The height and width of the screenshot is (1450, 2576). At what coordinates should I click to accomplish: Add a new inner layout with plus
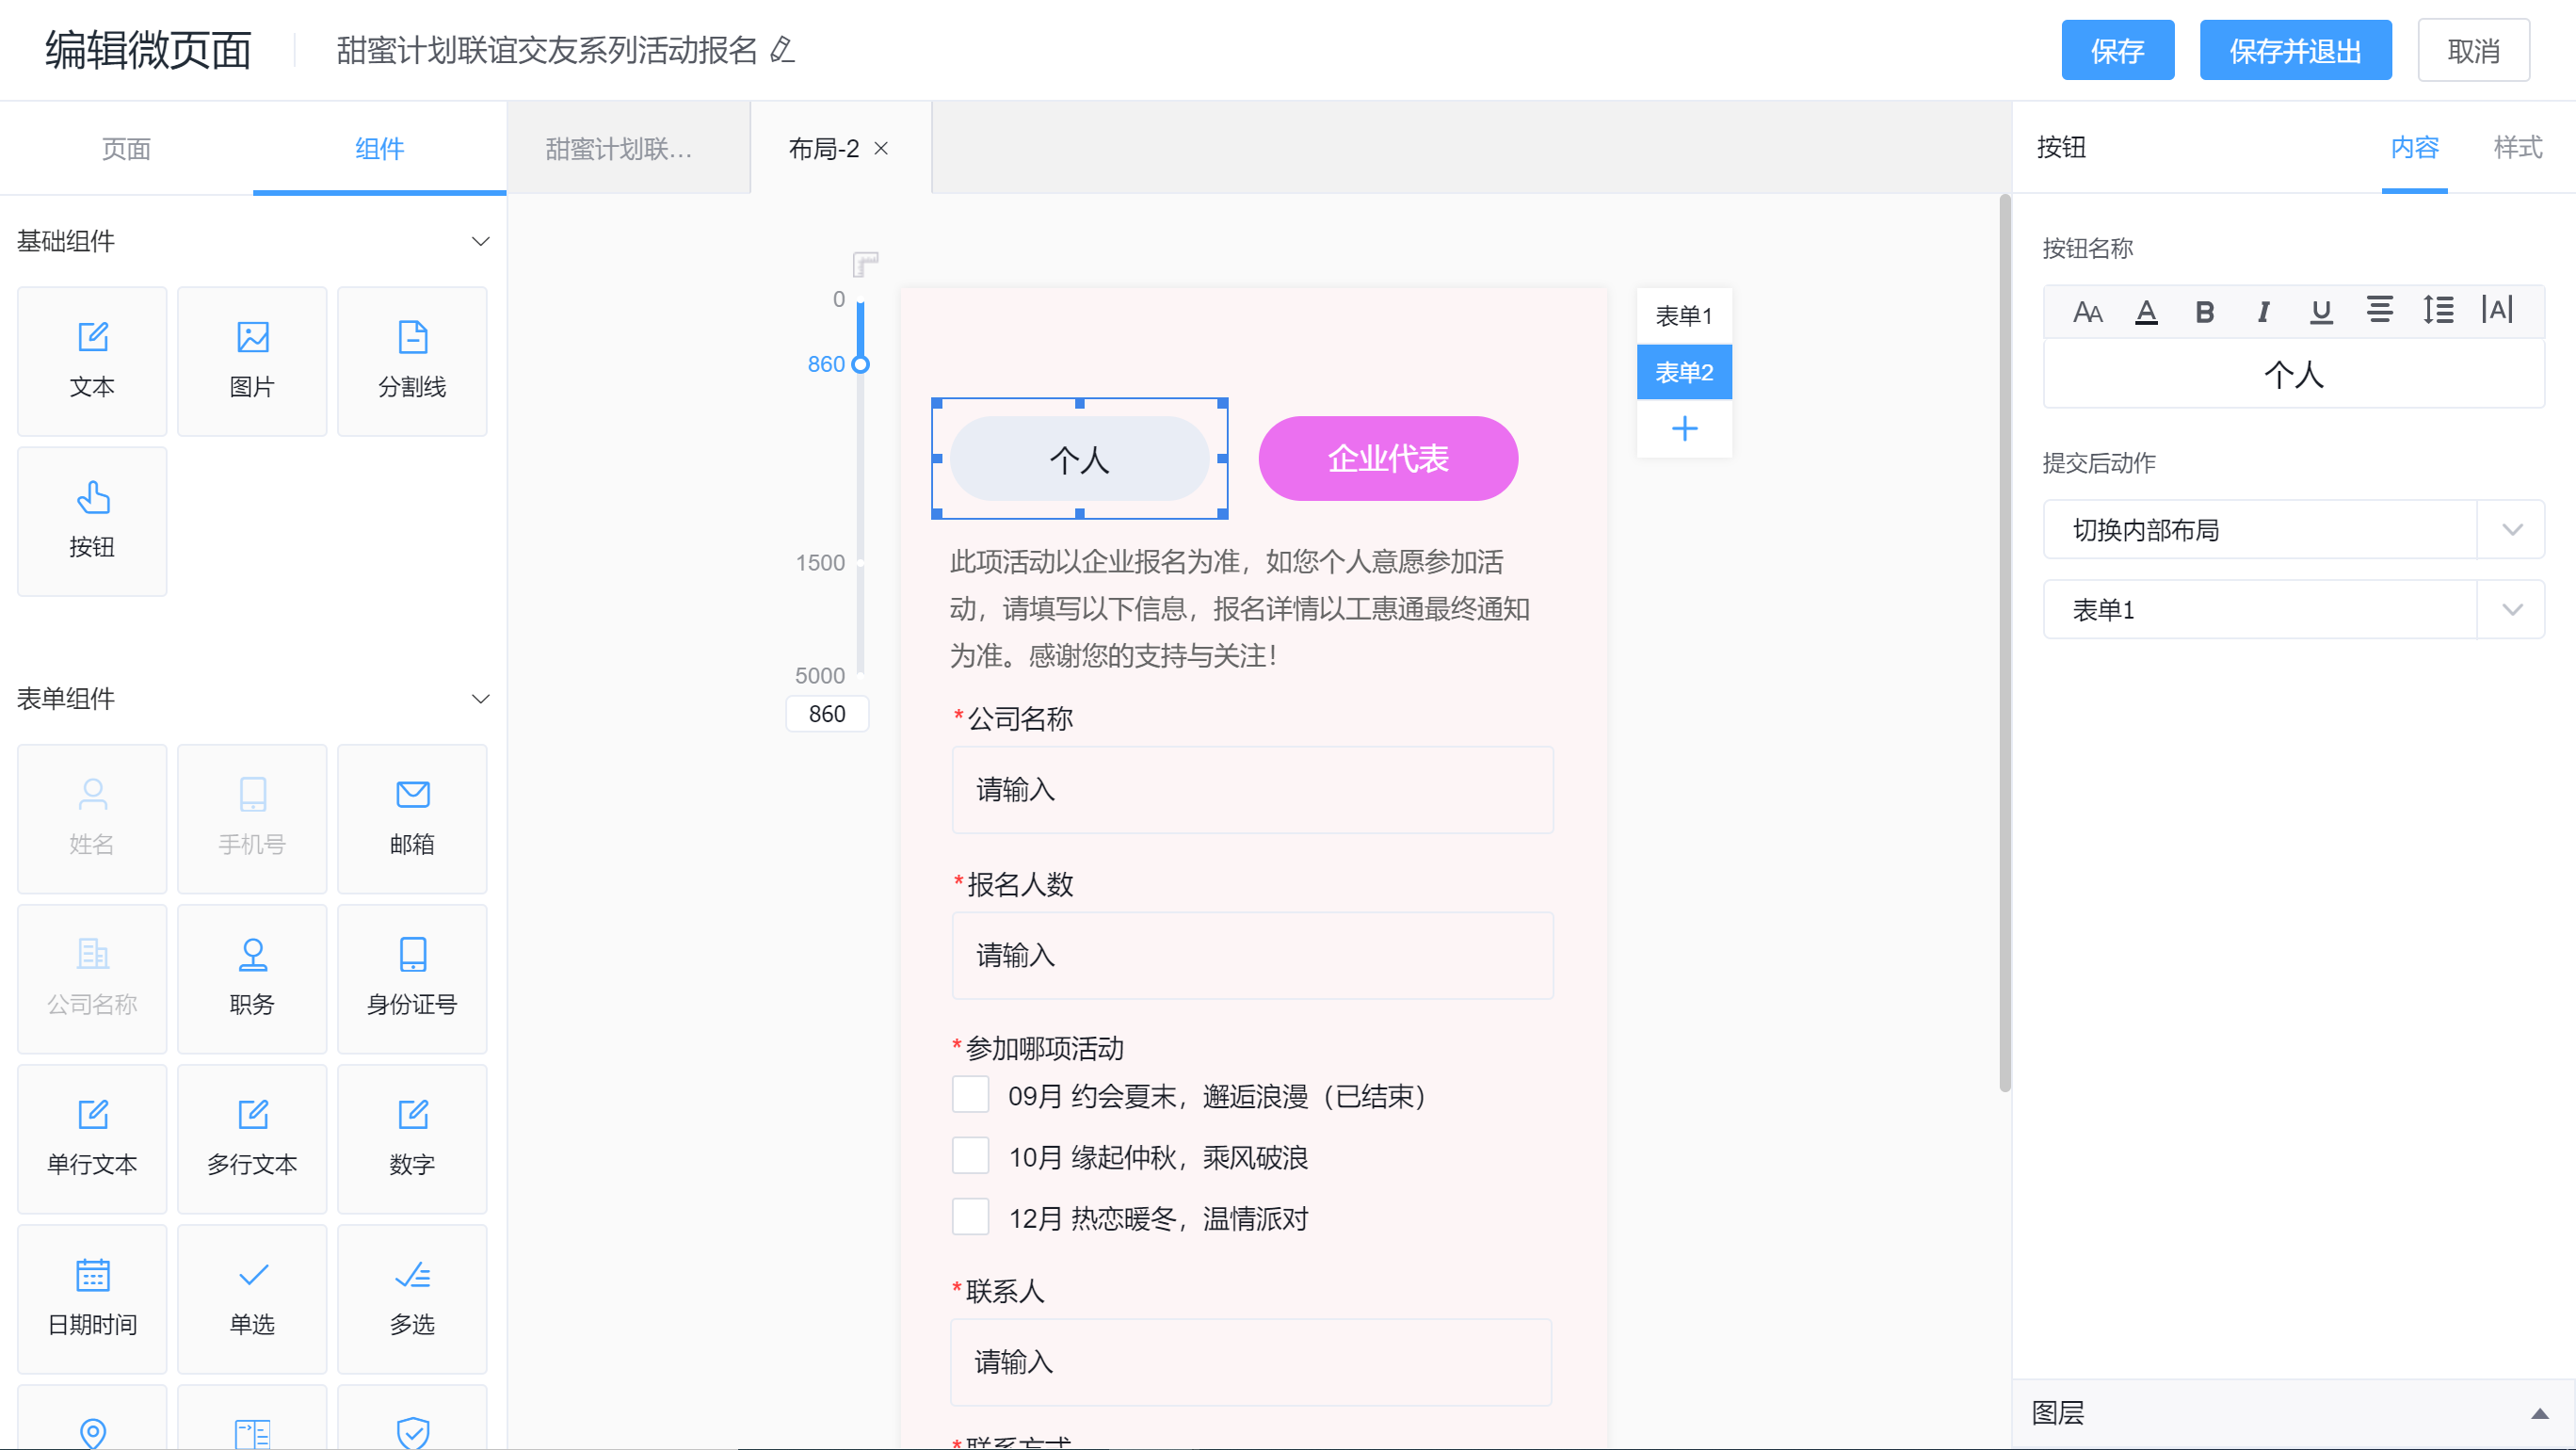1685,429
